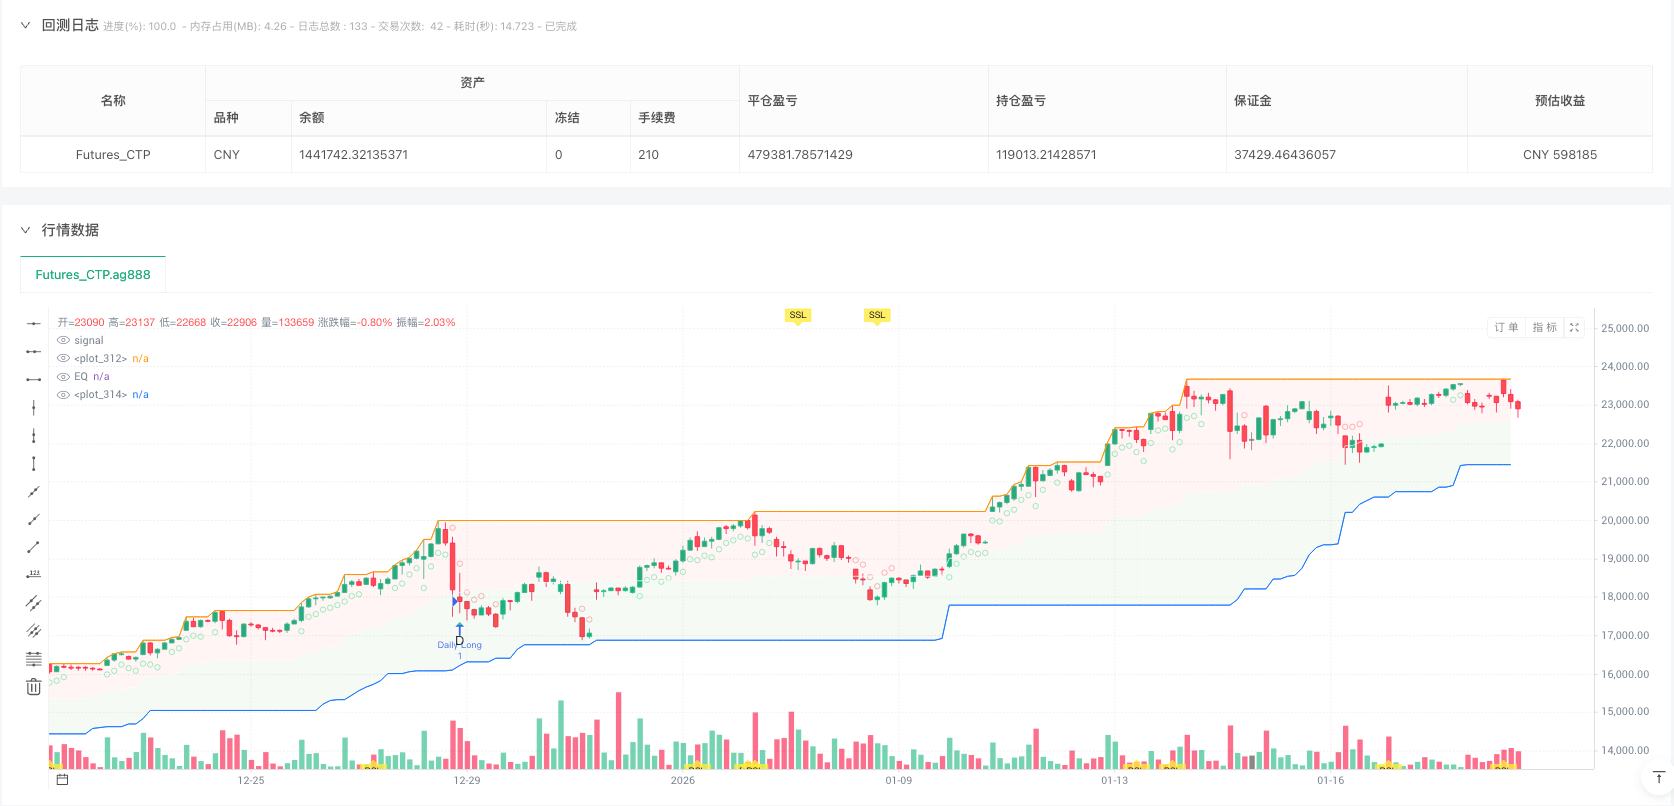Screen dimensions: 1674x806
Task: Select the vertical segment drawing tool
Action: [33, 463]
